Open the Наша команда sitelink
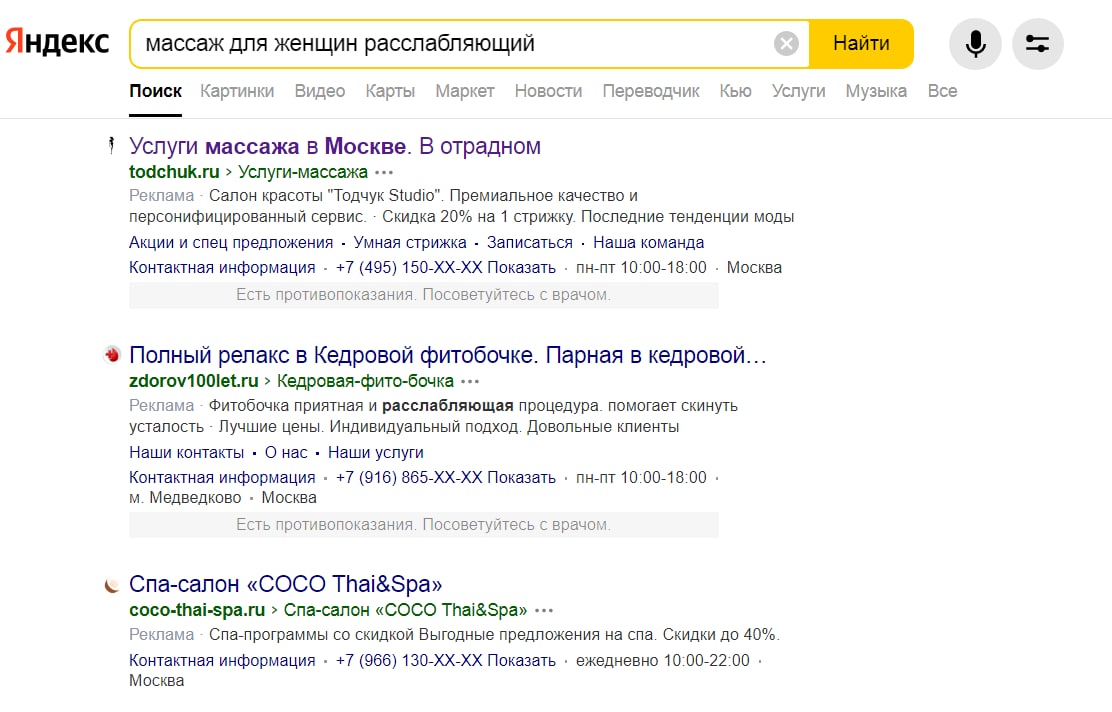The width and height of the screenshot is (1112, 712). point(648,243)
